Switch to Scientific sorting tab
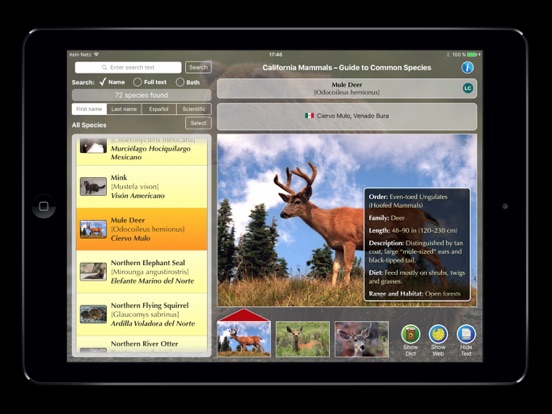552x414 pixels. [194, 109]
